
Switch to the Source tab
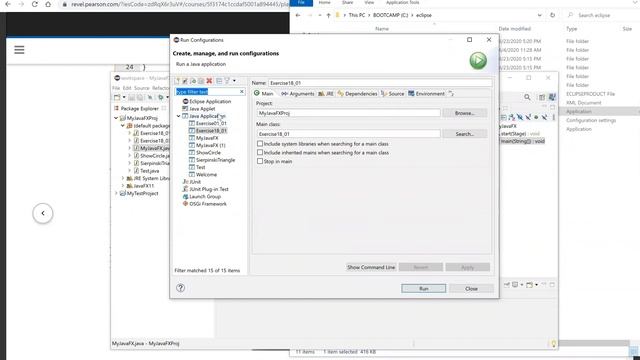392,93
